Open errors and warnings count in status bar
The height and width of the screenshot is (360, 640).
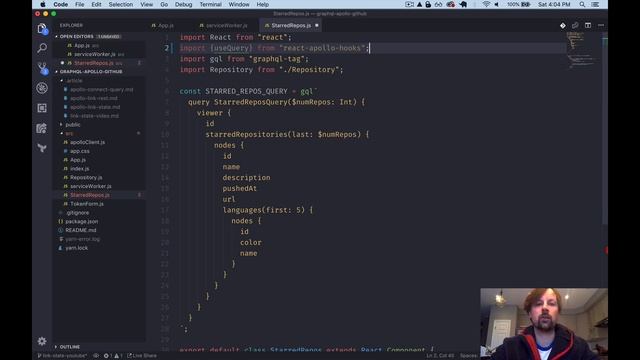point(113,356)
